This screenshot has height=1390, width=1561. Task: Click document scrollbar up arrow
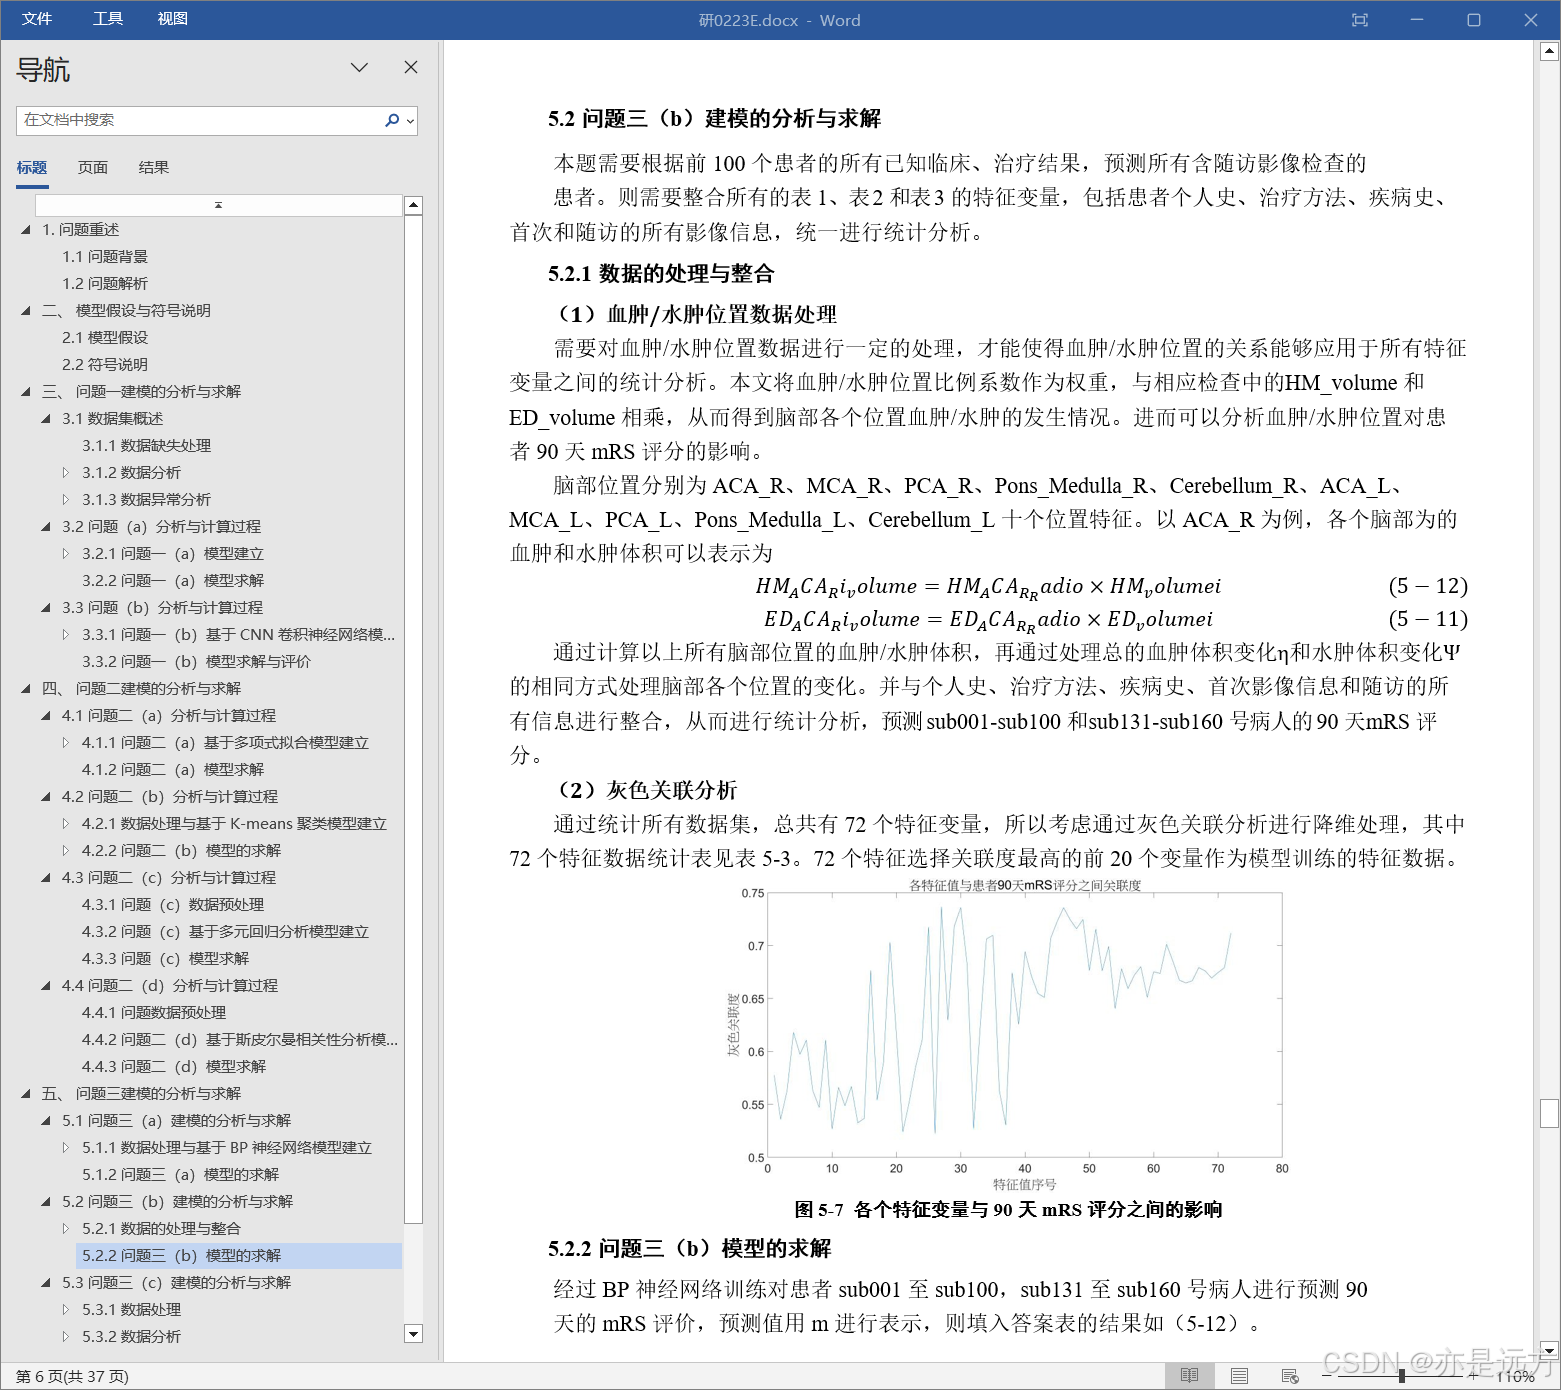point(1549,50)
